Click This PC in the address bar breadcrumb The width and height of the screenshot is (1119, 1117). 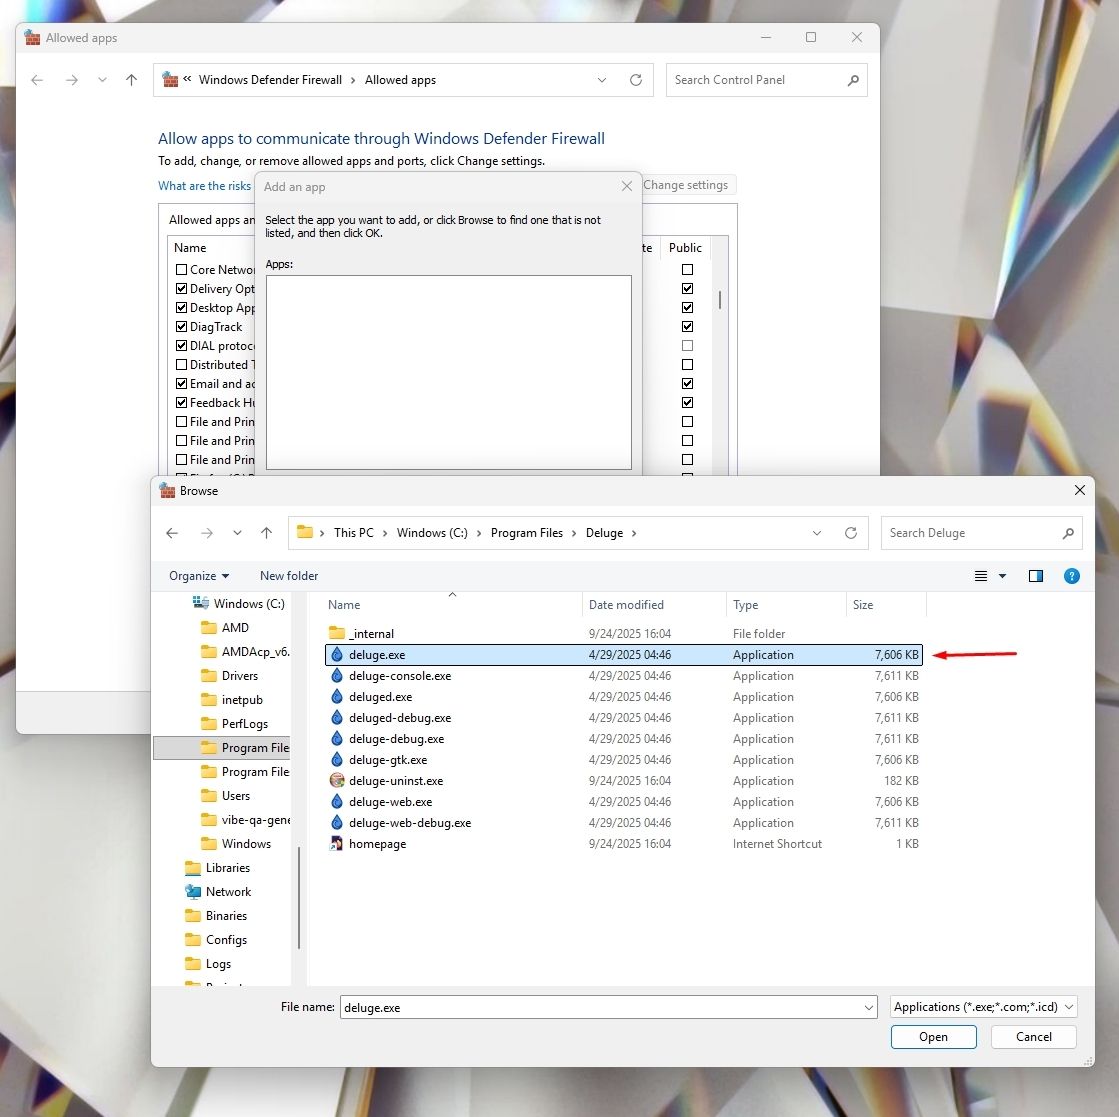coord(354,532)
